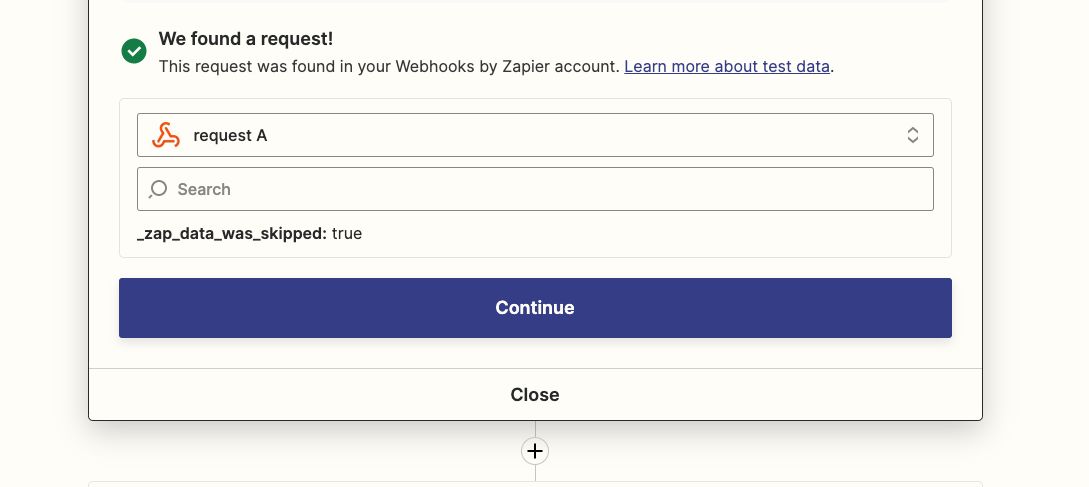Click the green success checkmark icon
This screenshot has height=487, width=1089.
point(134,51)
